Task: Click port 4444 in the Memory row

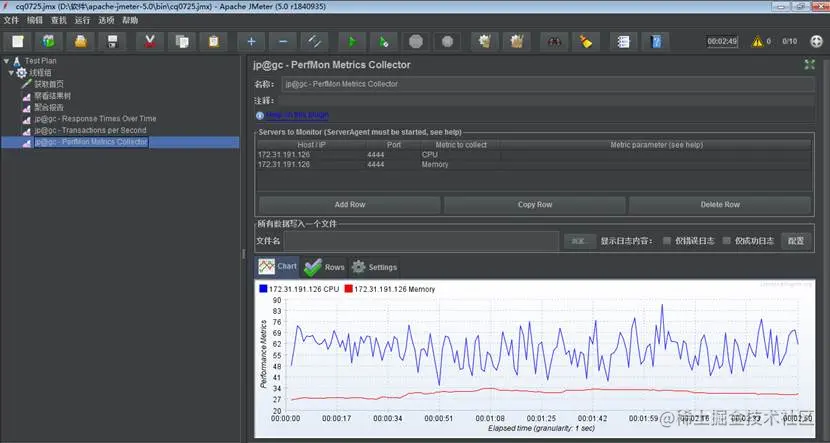Action: [393, 165]
